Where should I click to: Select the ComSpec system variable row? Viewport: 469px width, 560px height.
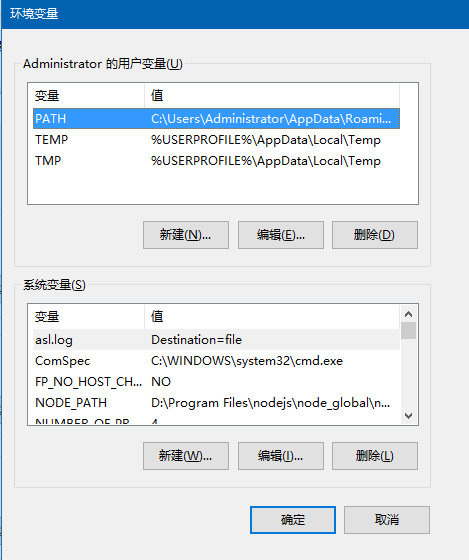(x=216, y=361)
